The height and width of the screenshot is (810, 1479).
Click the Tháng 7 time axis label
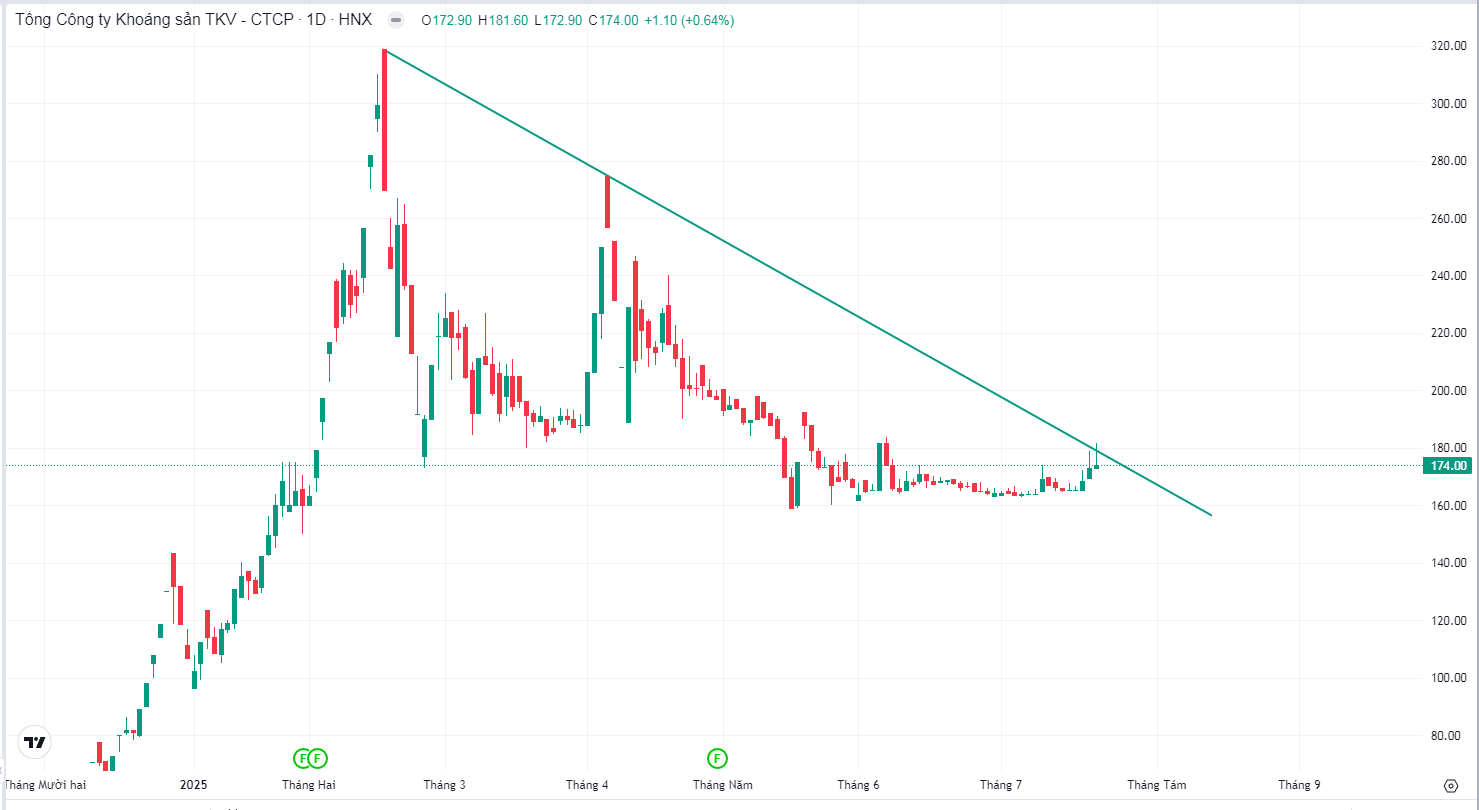point(1001,785)
